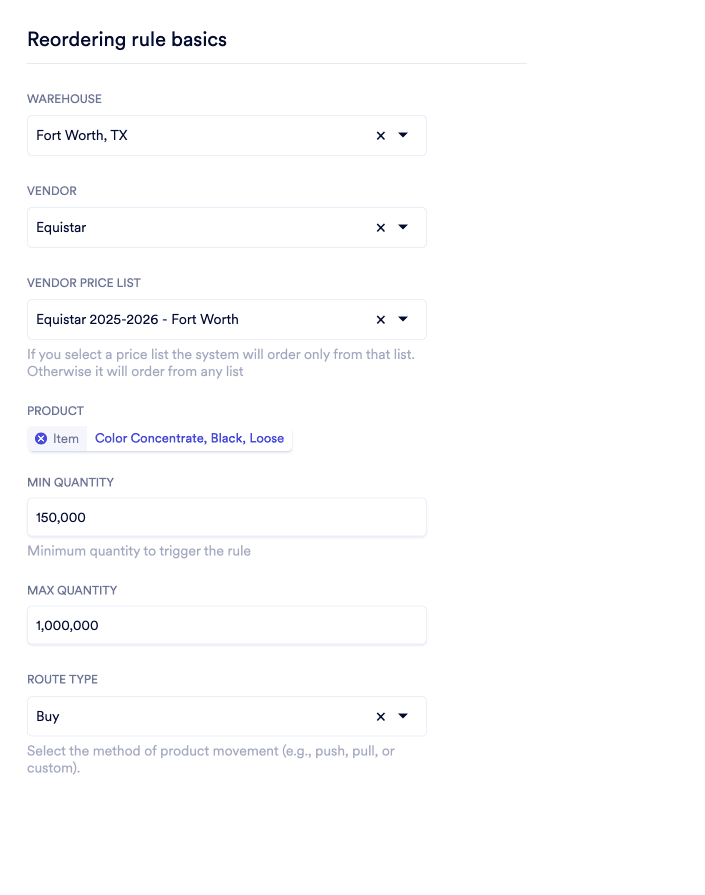This screenshot has width=705, height=895.
Task: Click the Equistar 2025-2026 - Fort Worth value
Action: (137, 319)
